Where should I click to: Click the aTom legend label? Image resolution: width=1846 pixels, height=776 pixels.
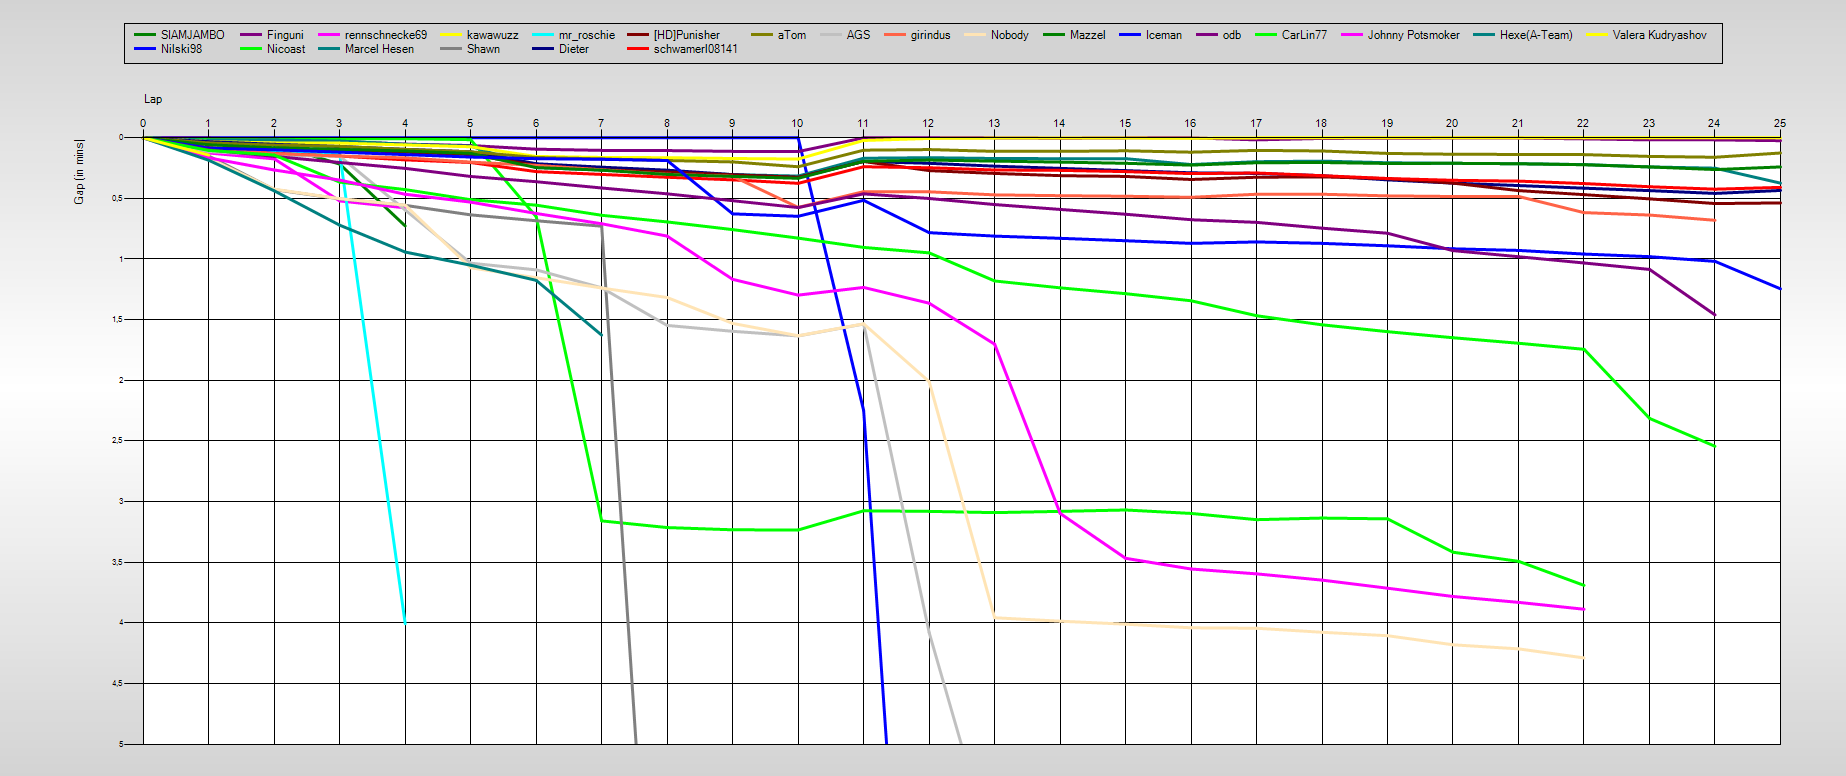click(791, 35)
